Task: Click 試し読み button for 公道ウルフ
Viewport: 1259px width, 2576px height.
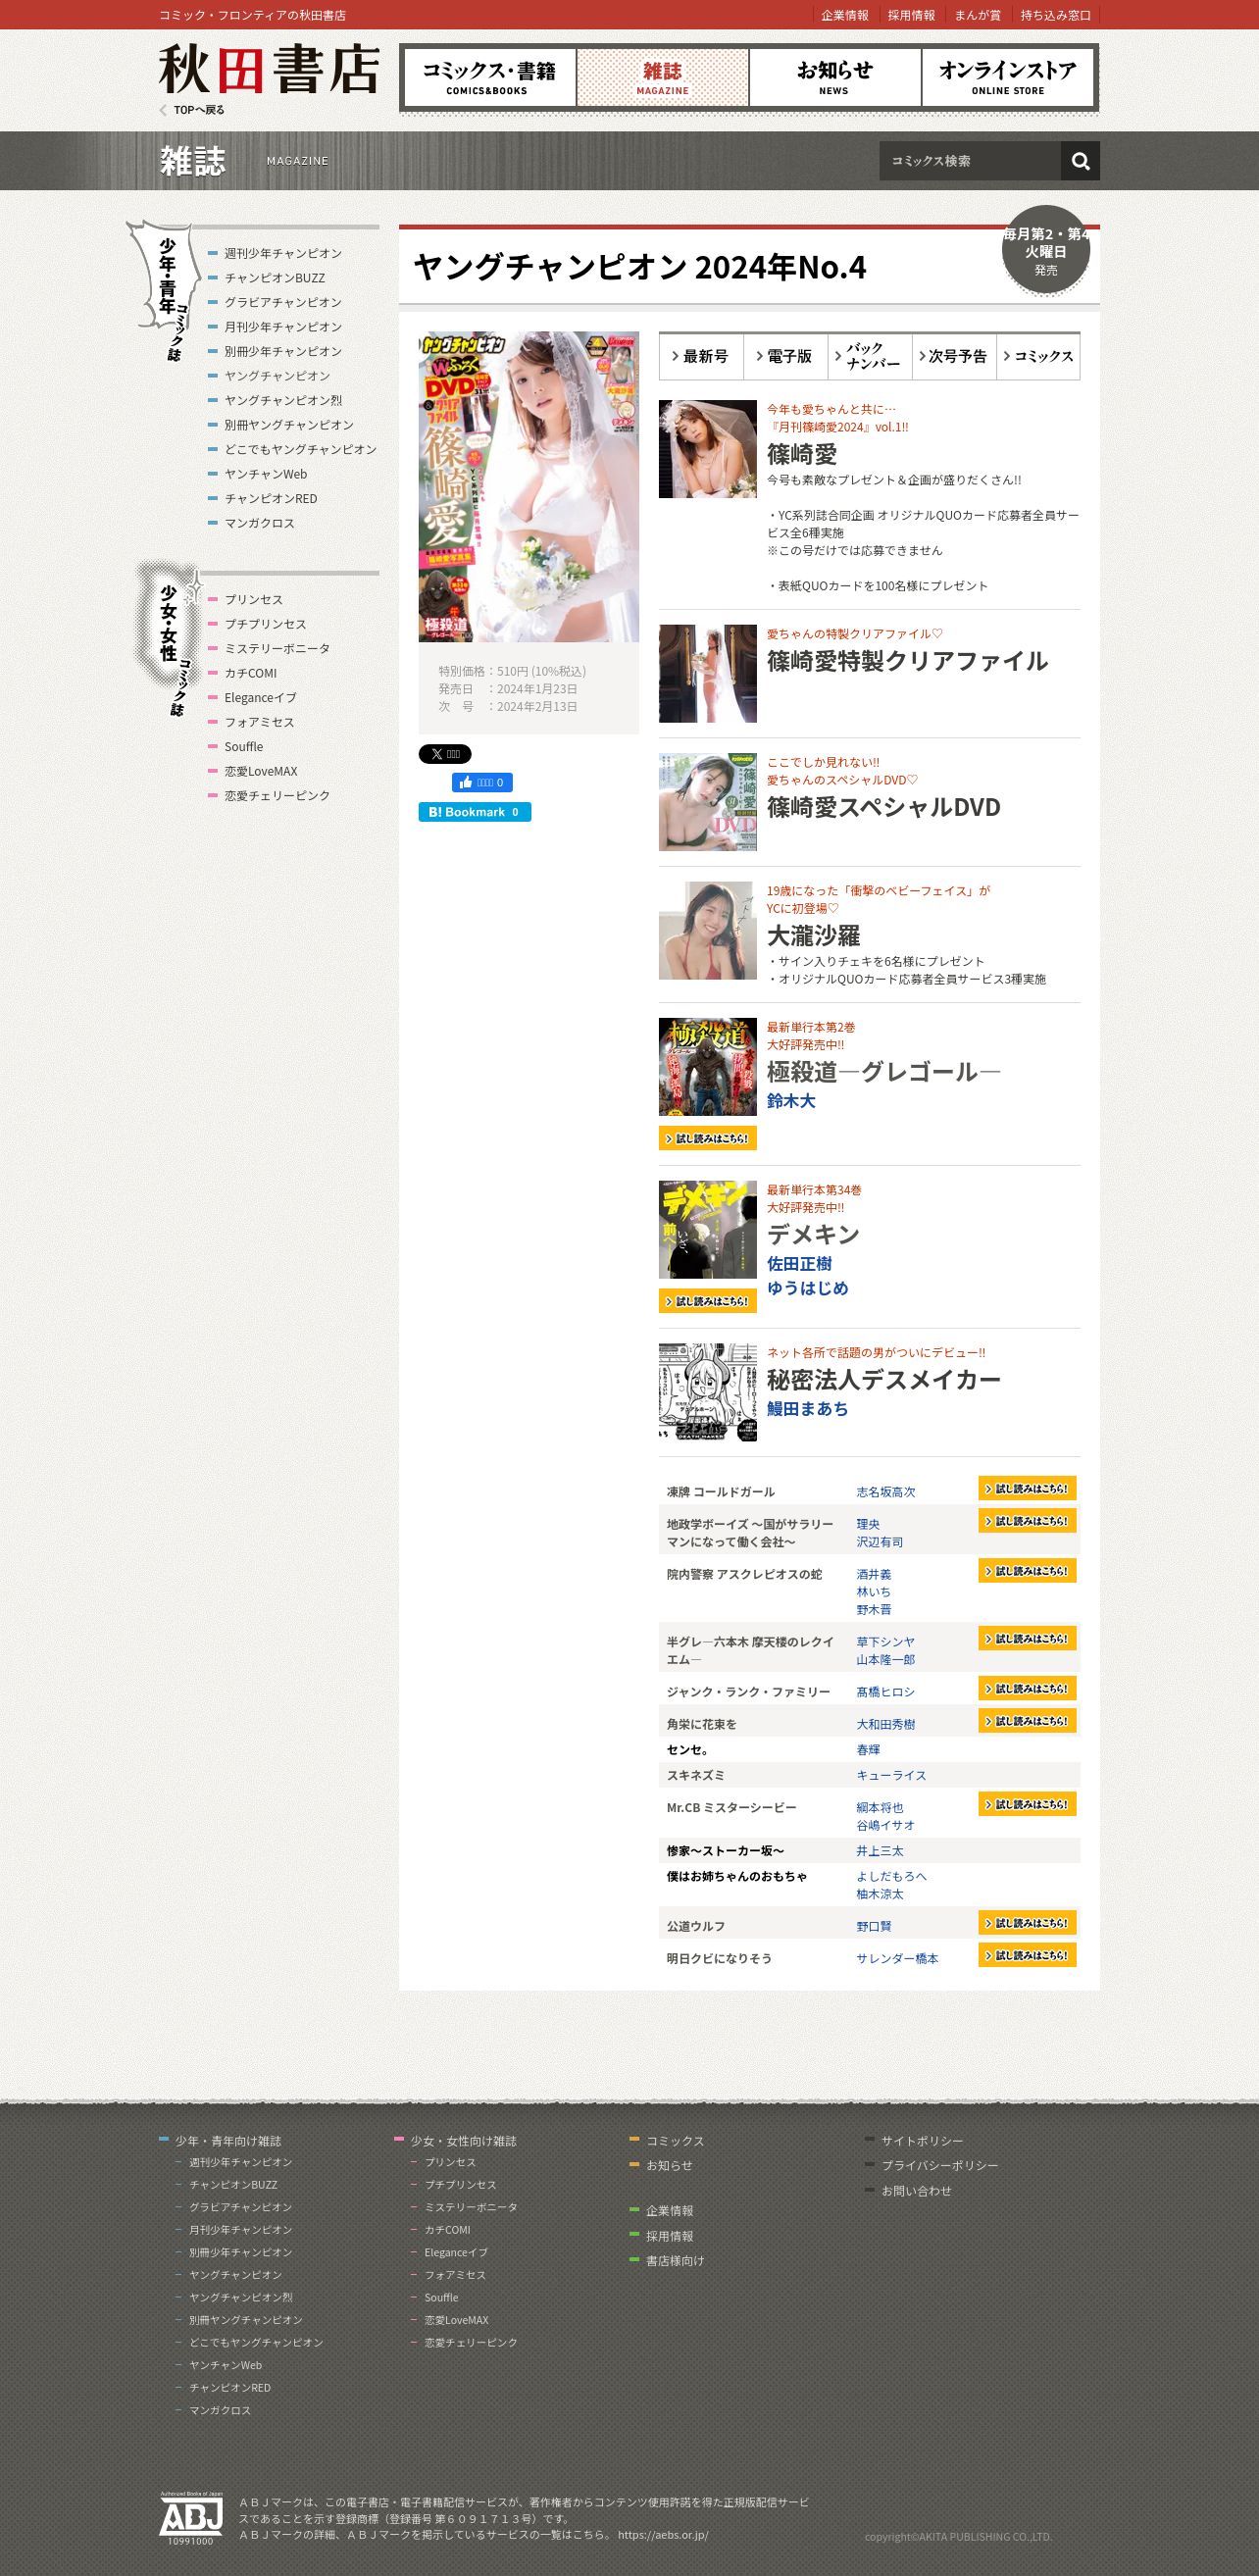Action: [1027, 1923]
